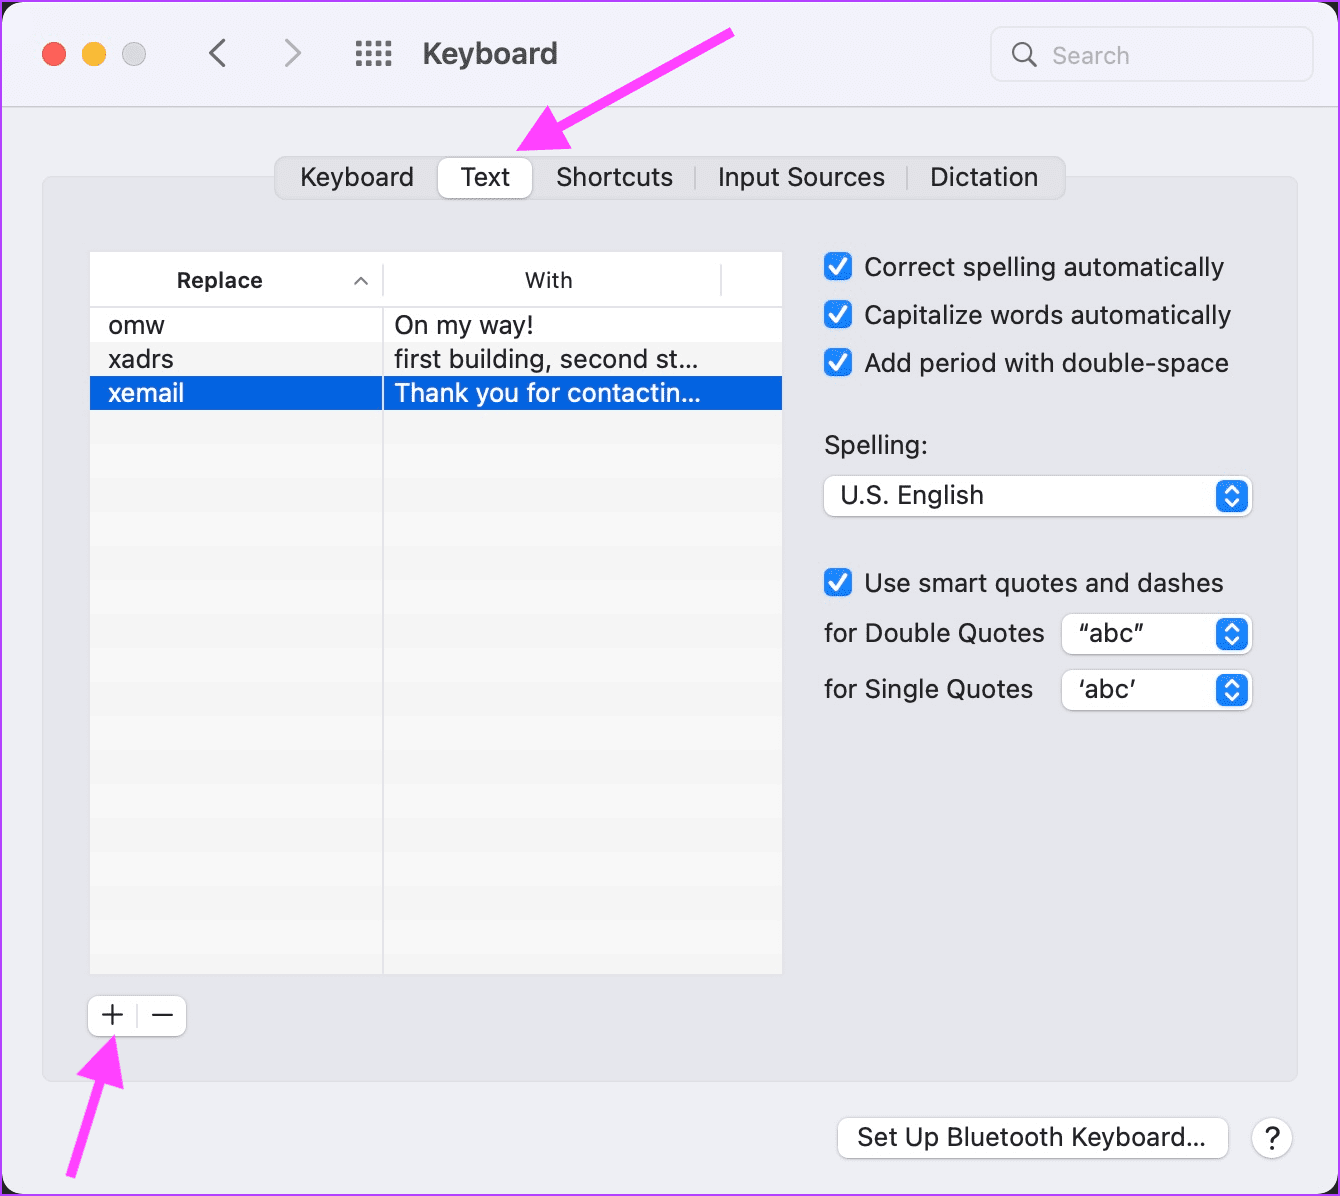Minimize the Keyboard window
Image resolution: width=1340 pixels, height=1196 pixels.
tap(94, 54)
